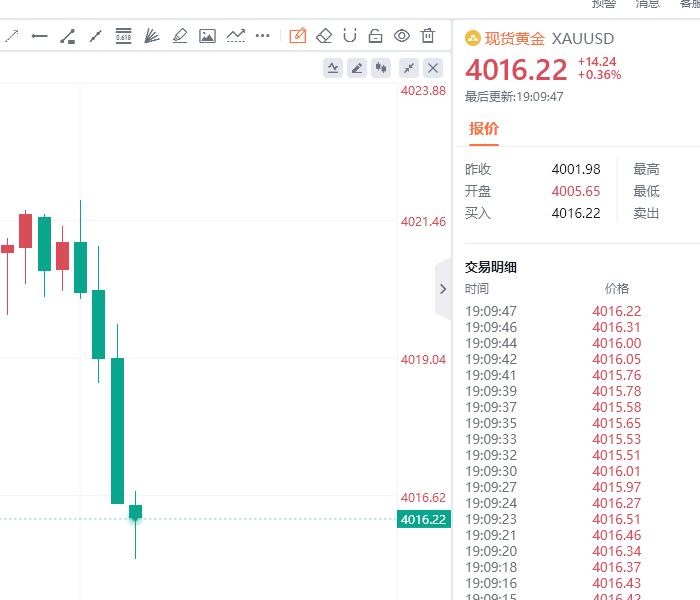Click the 交易明细 section heading
This screenshot has width=700, height=600.
coord(491,267)
